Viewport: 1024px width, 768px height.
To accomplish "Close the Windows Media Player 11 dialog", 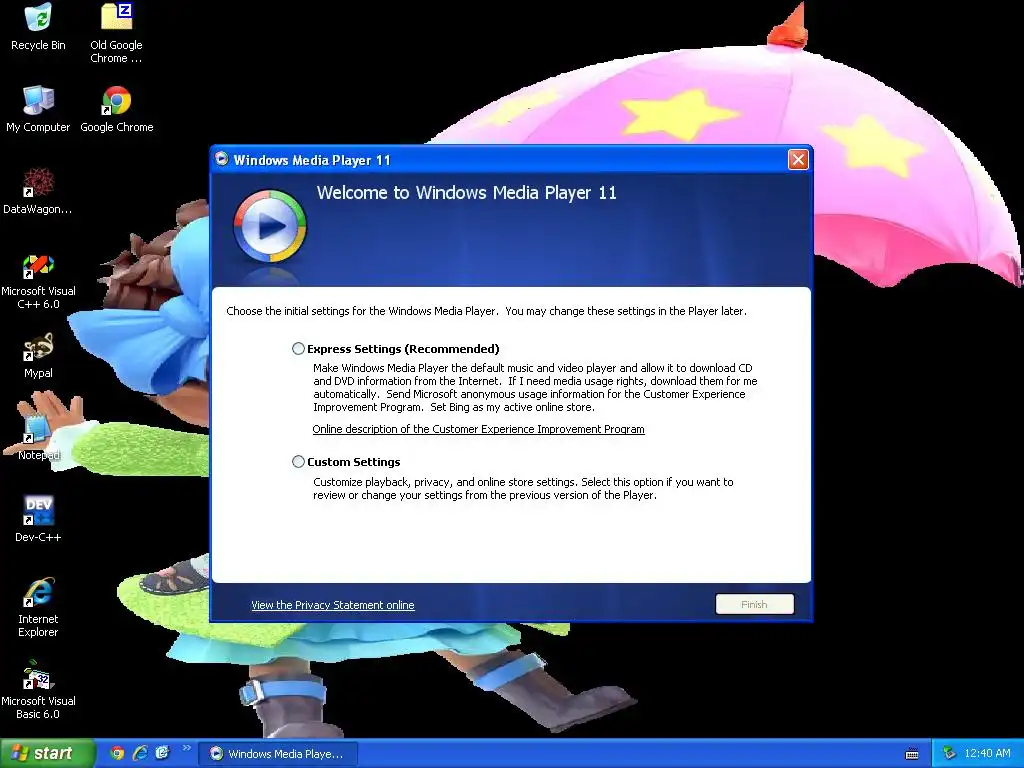I will (798, 159).
